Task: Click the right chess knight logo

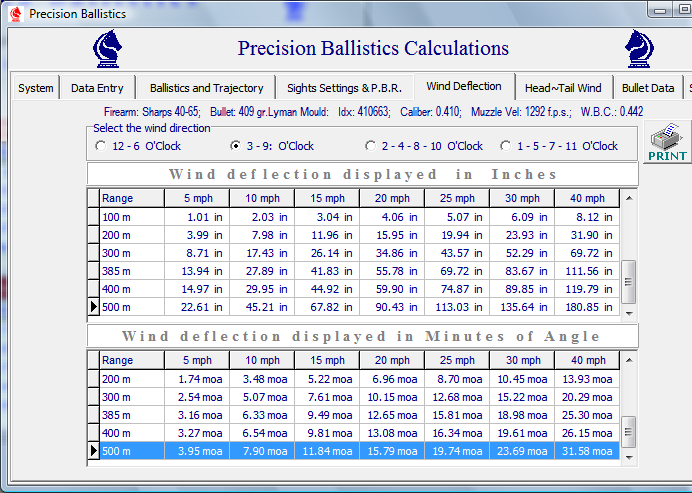Action: [639, 48]
